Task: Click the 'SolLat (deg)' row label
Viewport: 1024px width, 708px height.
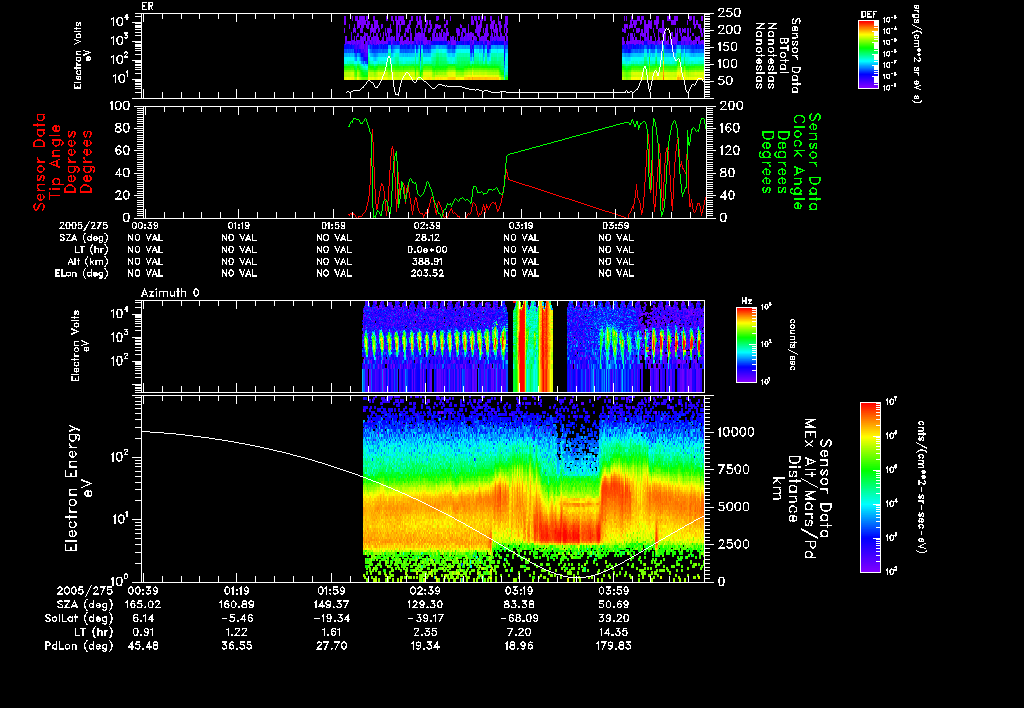Action: tap(79, 618)
